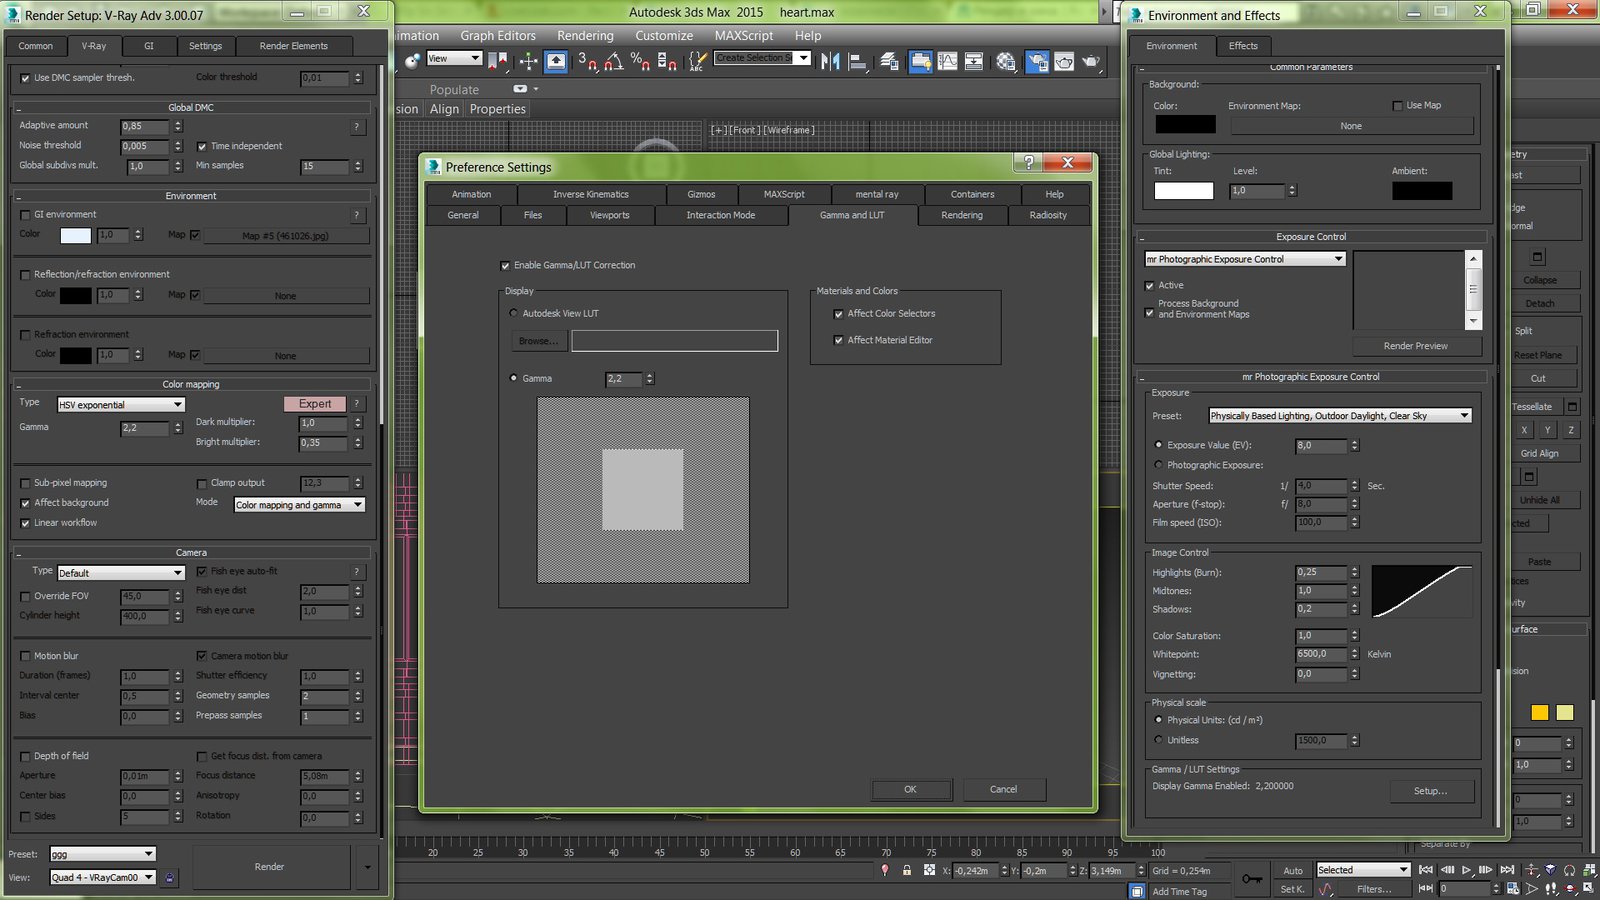Uncheck Enable Gamma/LUT Correction
The image size is (1600, 900).
click(x=505, y=266)
